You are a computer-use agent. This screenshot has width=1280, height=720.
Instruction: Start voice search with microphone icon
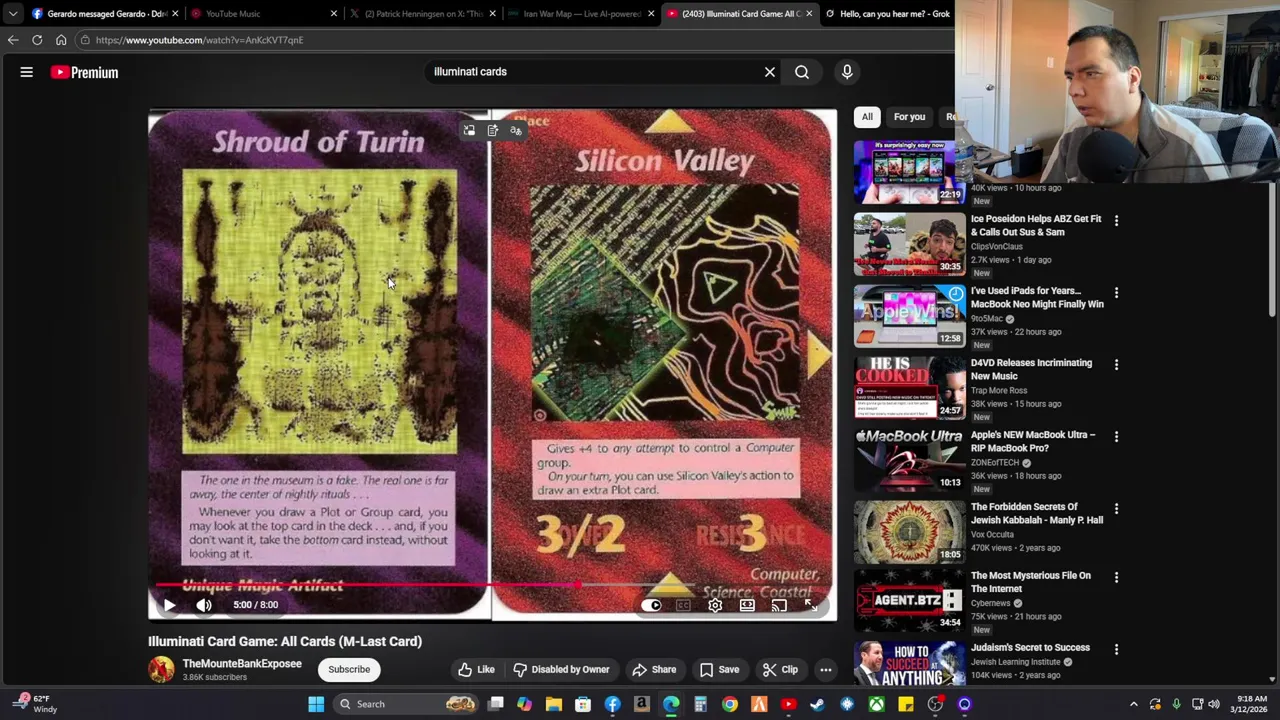[847, 72]
